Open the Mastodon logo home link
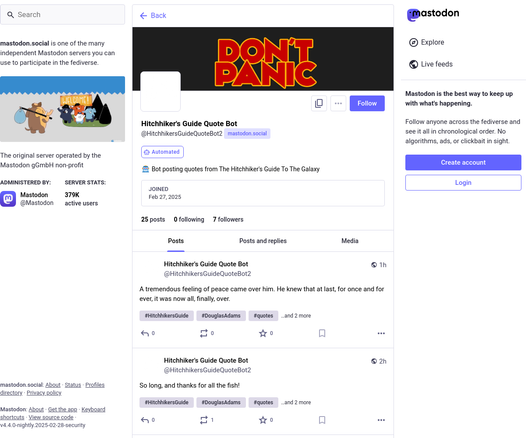Image resolution: width=526 pixels, height=438 pixels. point(433,14)
